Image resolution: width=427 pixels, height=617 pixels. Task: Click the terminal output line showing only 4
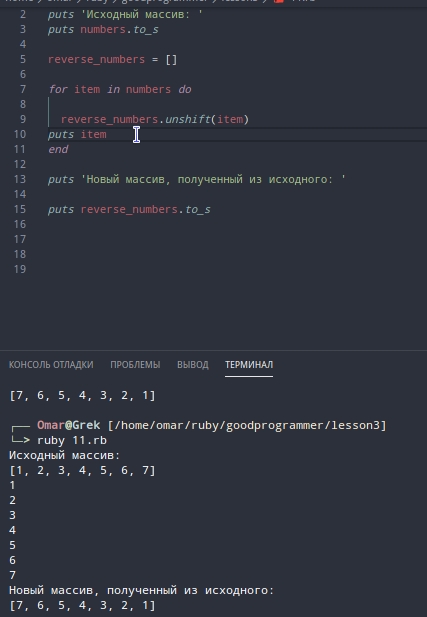pos(12,530)
